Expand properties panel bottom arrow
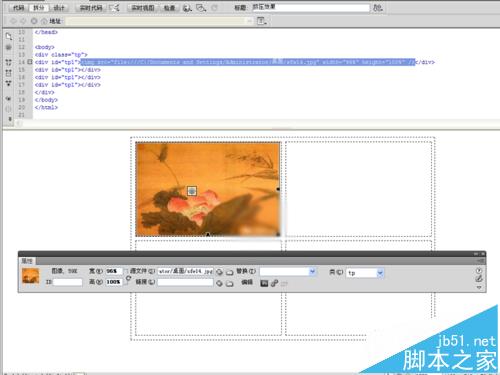 479,287
